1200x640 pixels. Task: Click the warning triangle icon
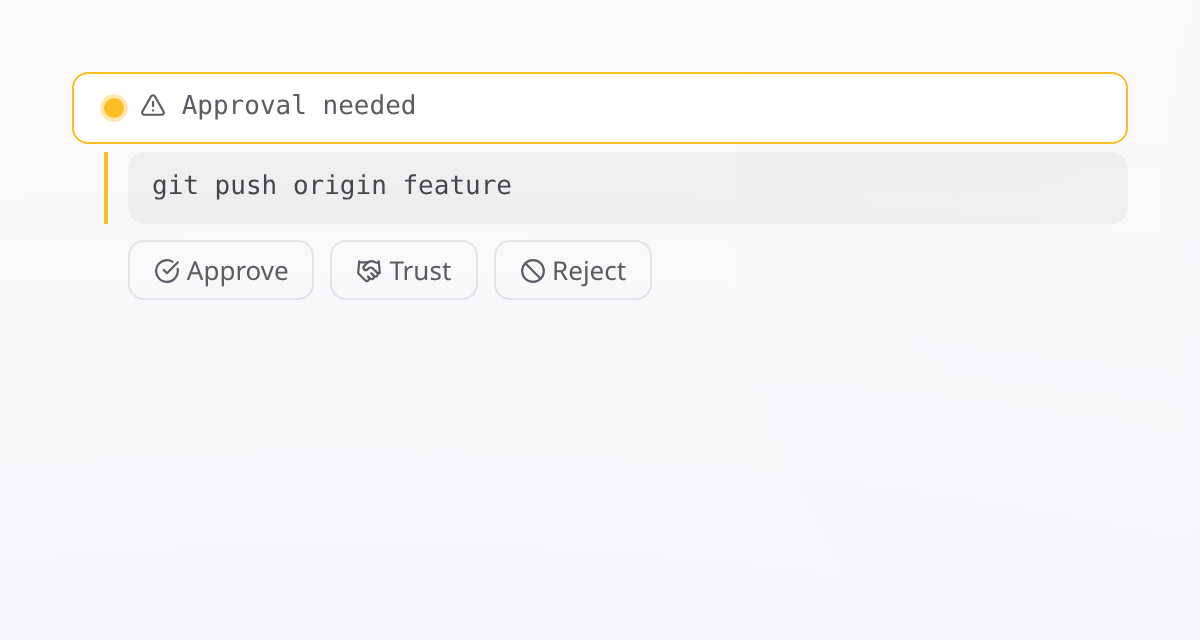(x=153, y=105)
